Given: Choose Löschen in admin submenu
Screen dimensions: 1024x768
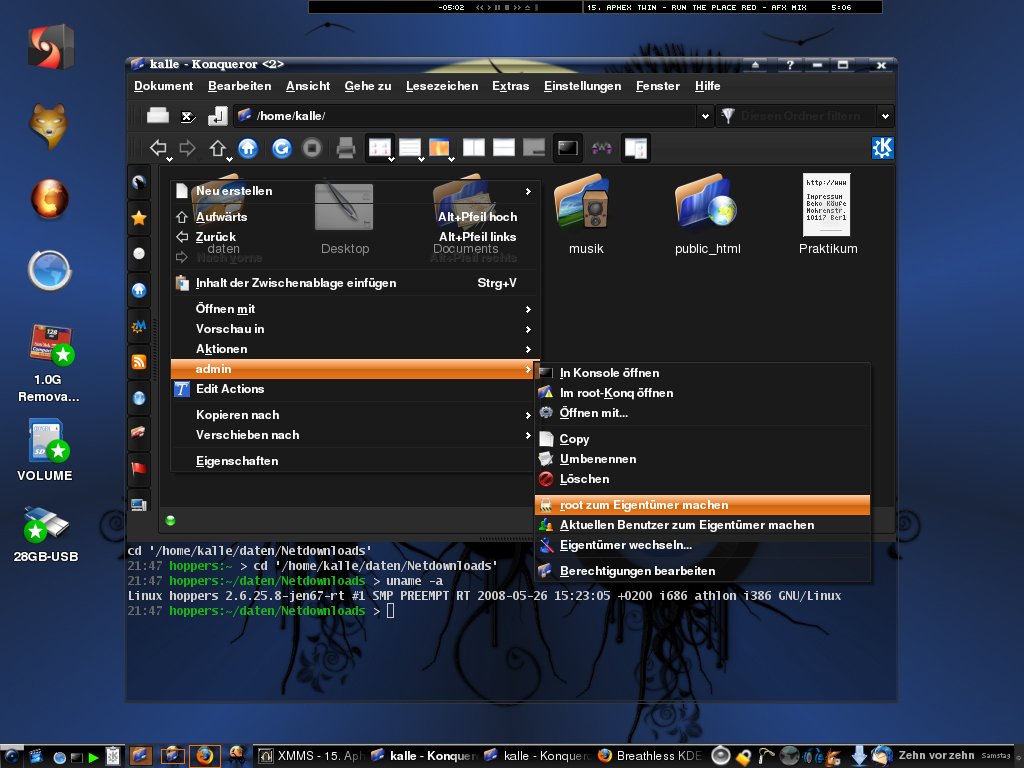Looking at the screenshot, I should (x=703, y=479).
